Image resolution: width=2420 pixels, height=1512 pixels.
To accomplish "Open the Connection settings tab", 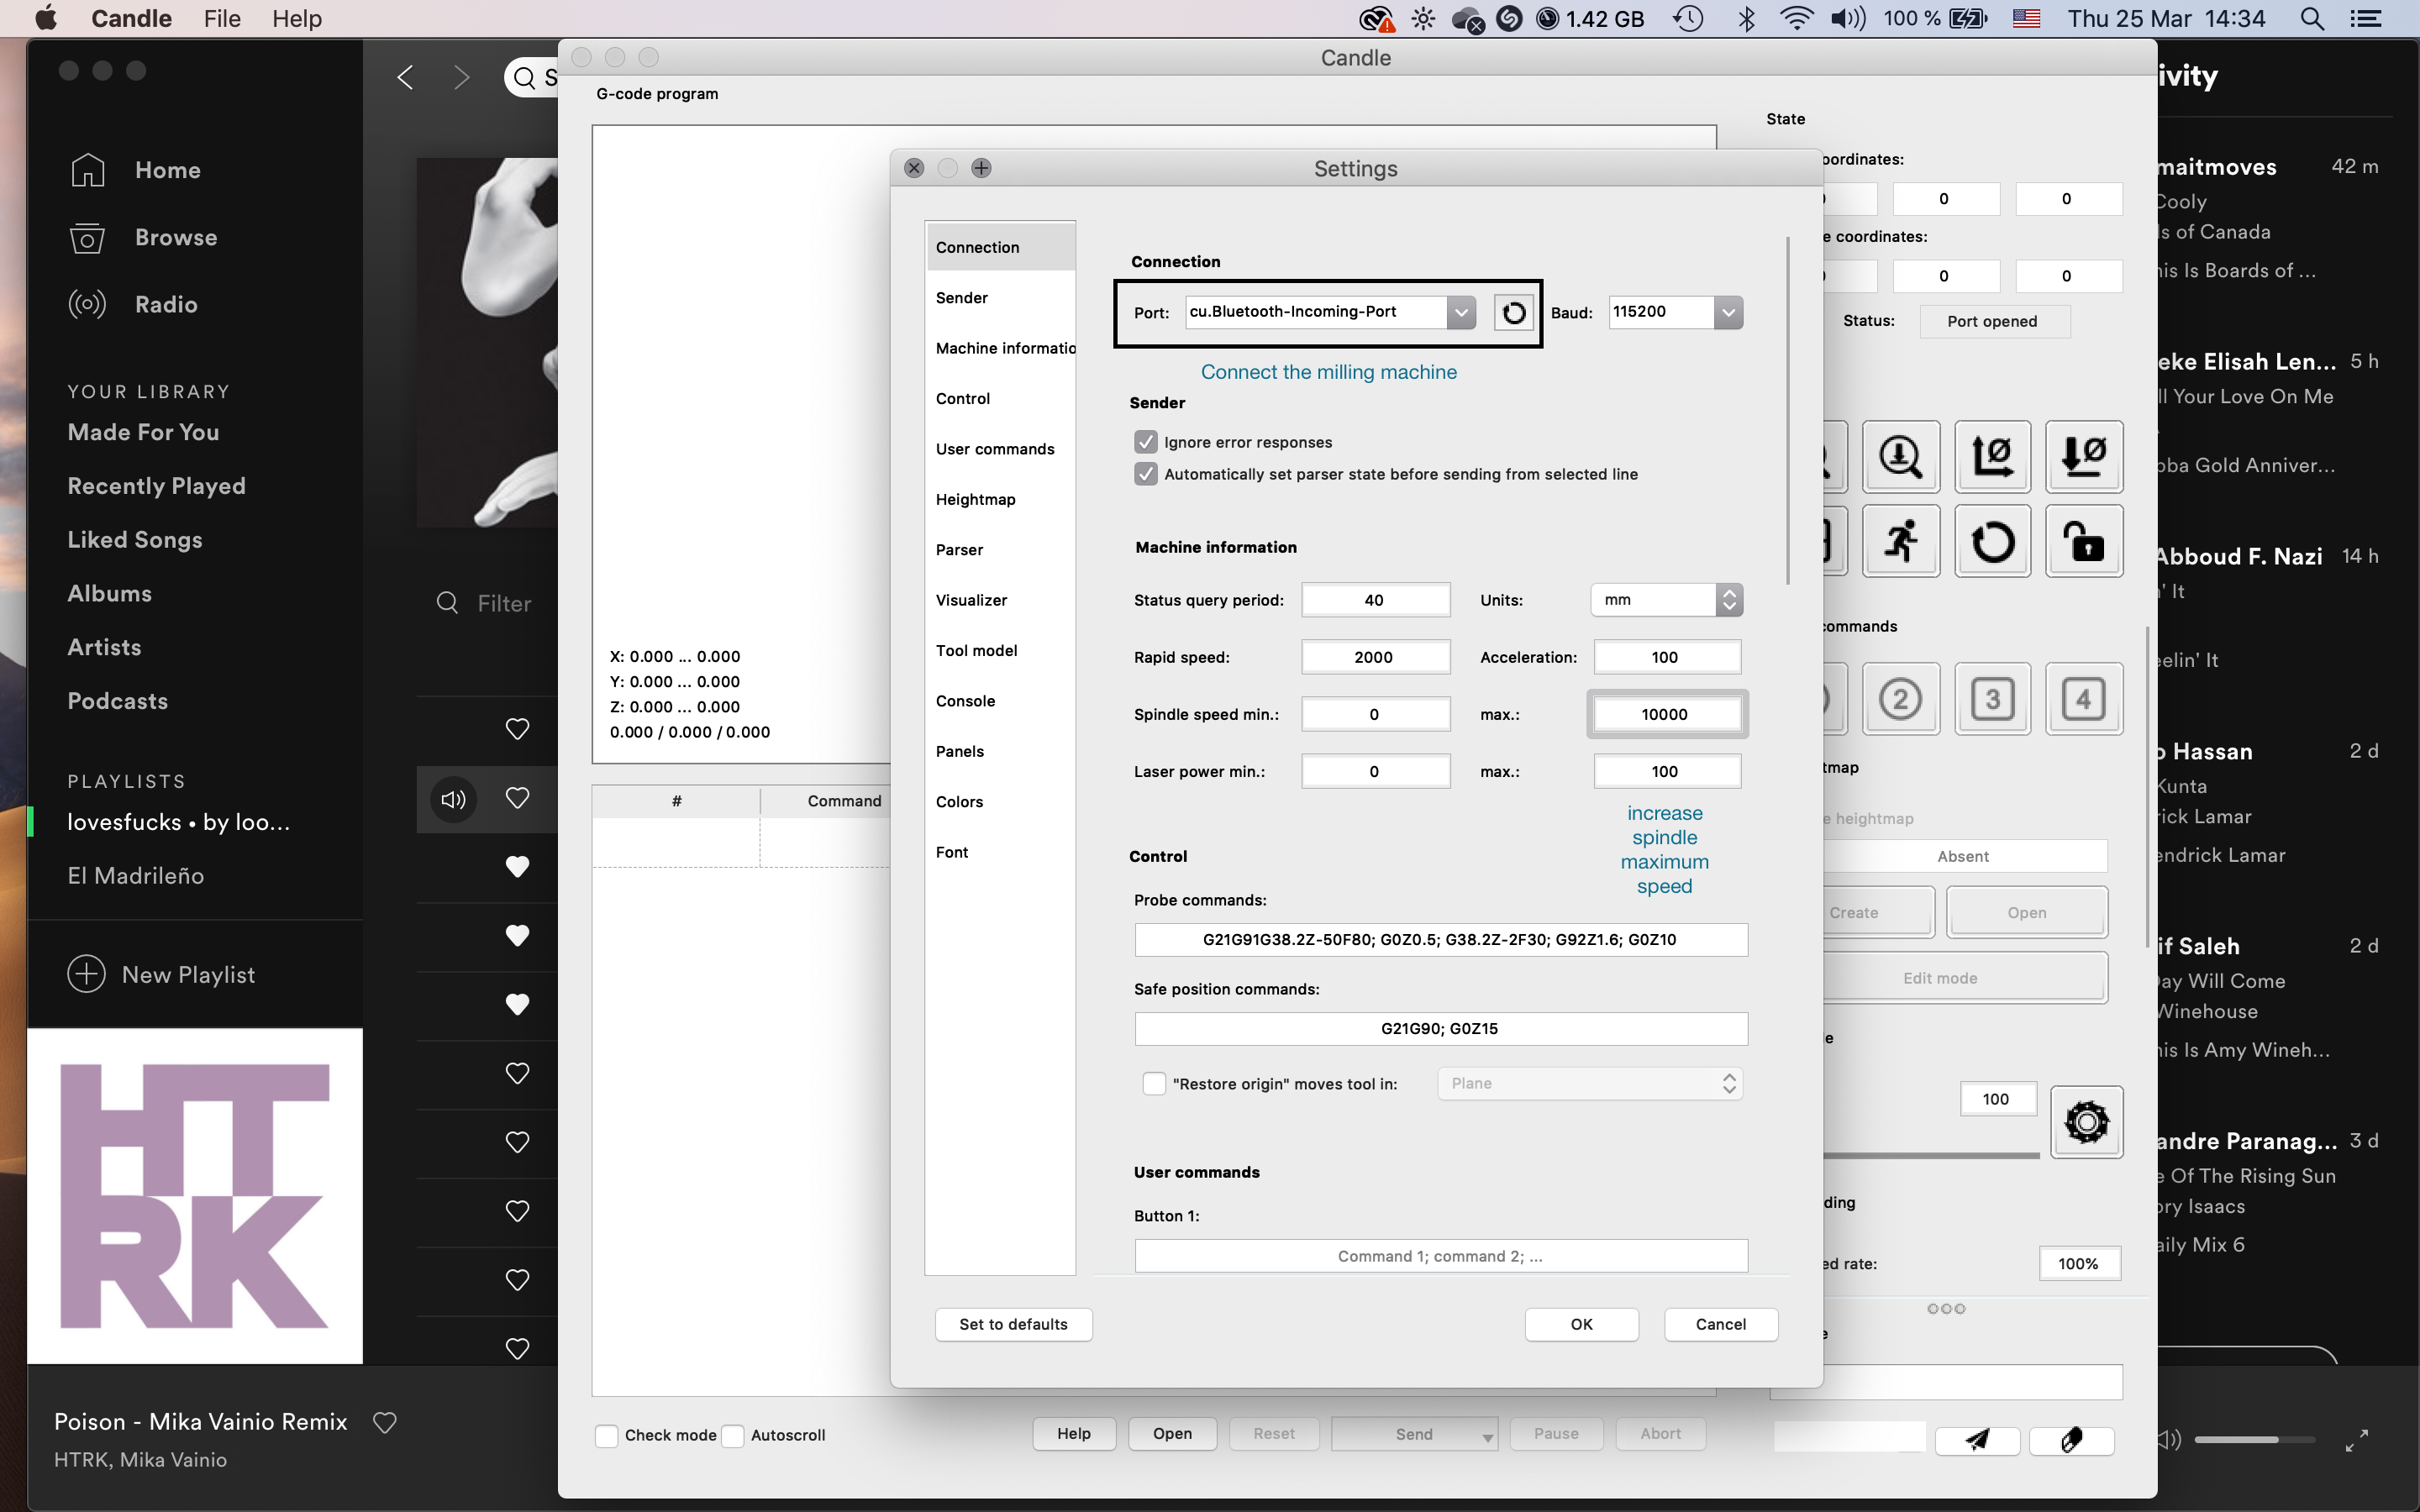I will (977, 245).
